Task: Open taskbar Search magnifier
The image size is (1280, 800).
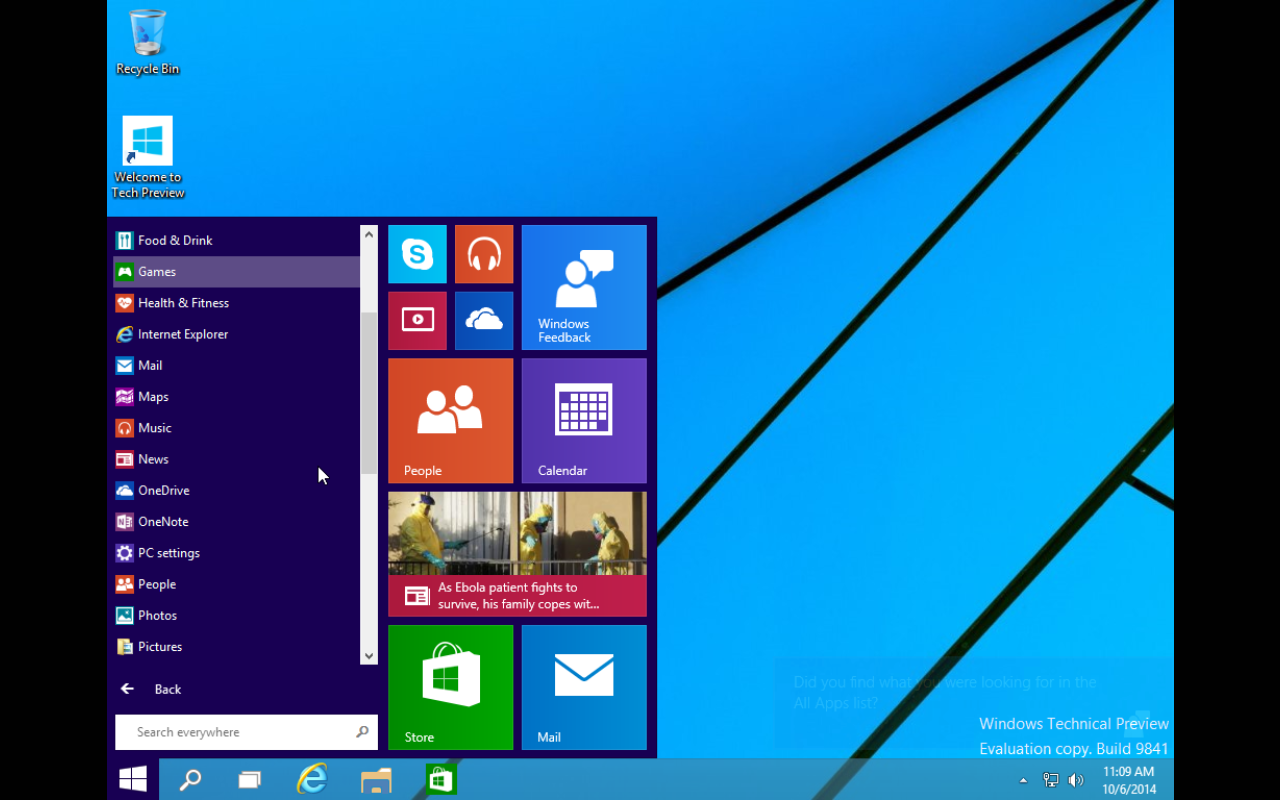Action: tap(189, 779)
